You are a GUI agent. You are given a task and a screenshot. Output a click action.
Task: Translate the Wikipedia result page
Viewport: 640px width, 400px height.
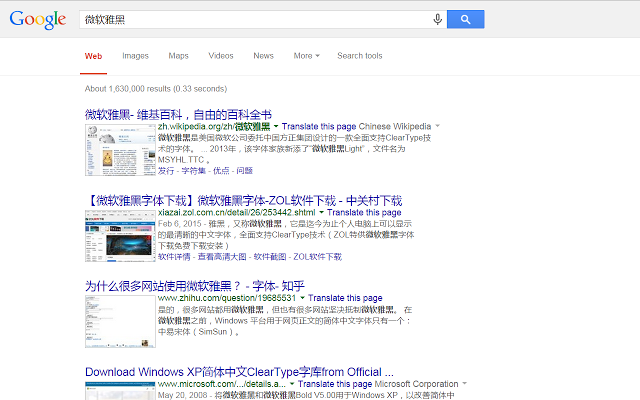(x=319, y=127)
